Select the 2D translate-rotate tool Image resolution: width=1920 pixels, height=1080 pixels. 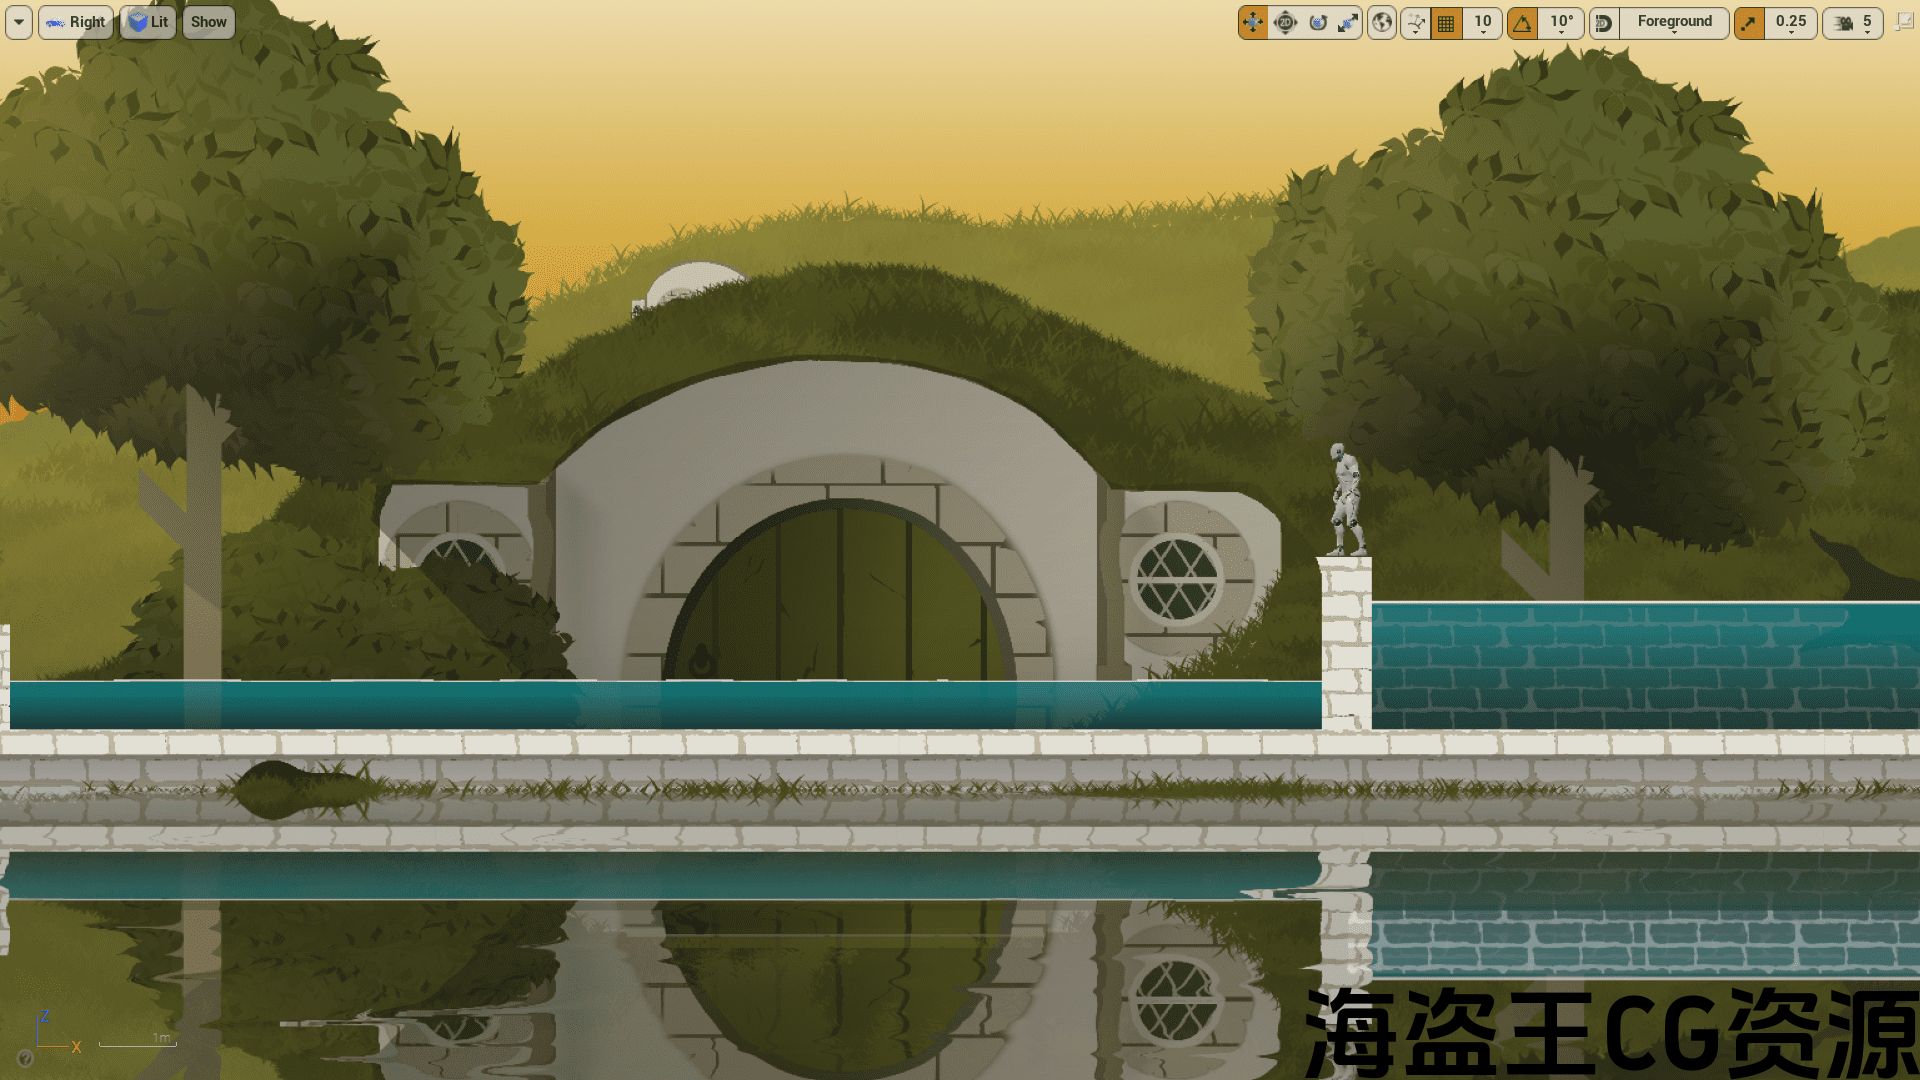(1285, 22)
